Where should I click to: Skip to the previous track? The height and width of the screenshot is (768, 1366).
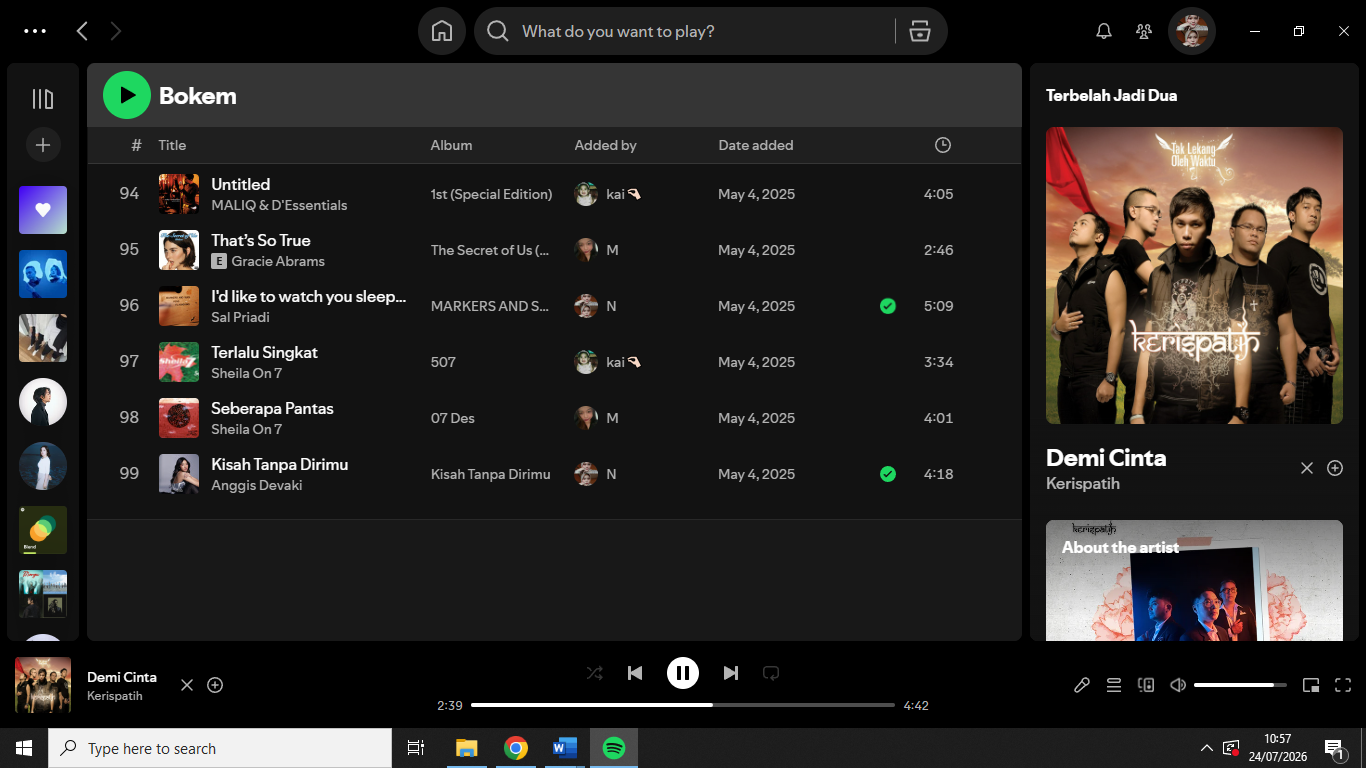635,673
